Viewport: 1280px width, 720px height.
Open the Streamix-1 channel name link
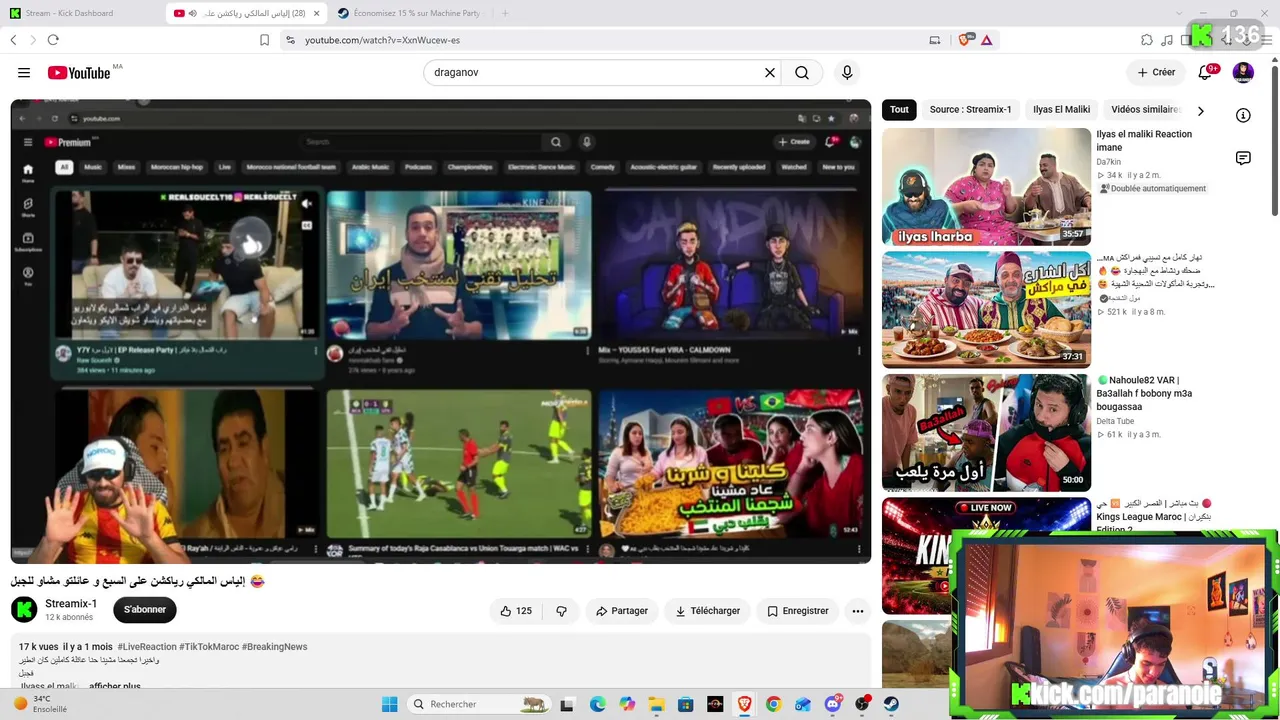coord(71,604)
